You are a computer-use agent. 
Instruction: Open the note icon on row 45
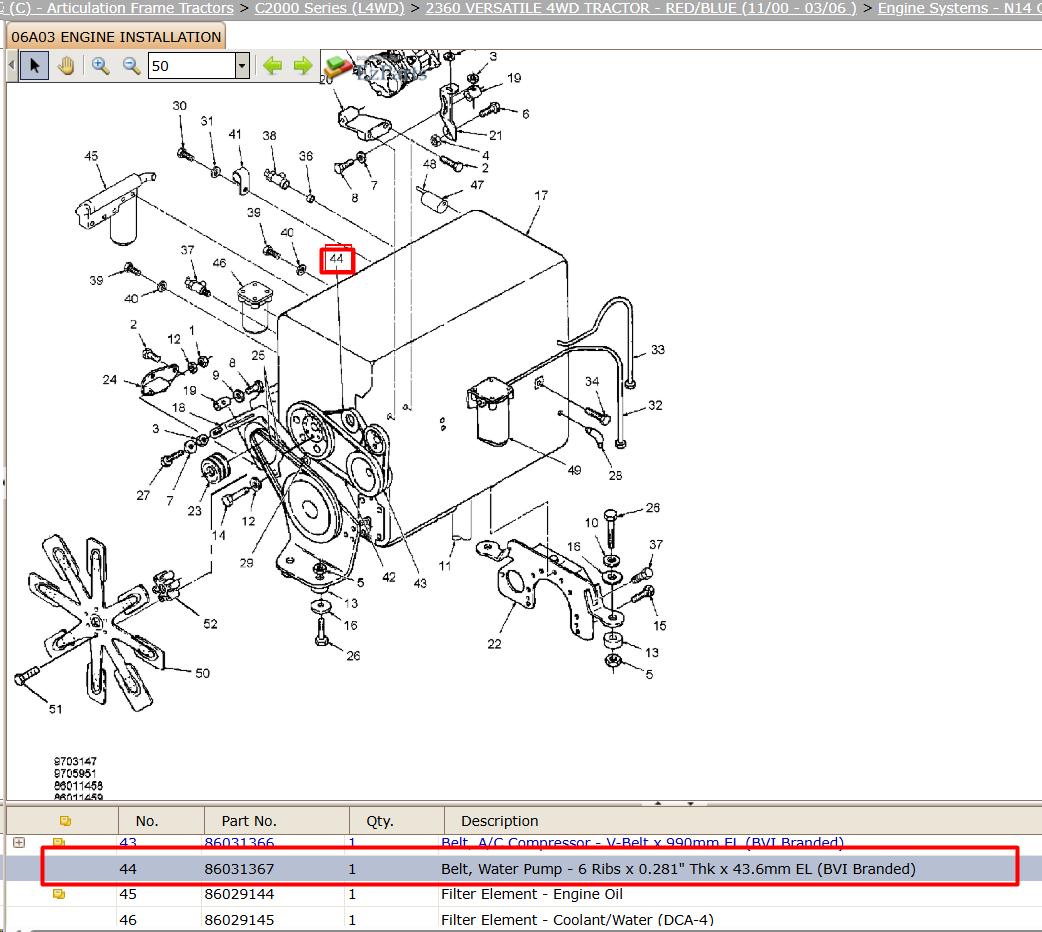point(58,894)
